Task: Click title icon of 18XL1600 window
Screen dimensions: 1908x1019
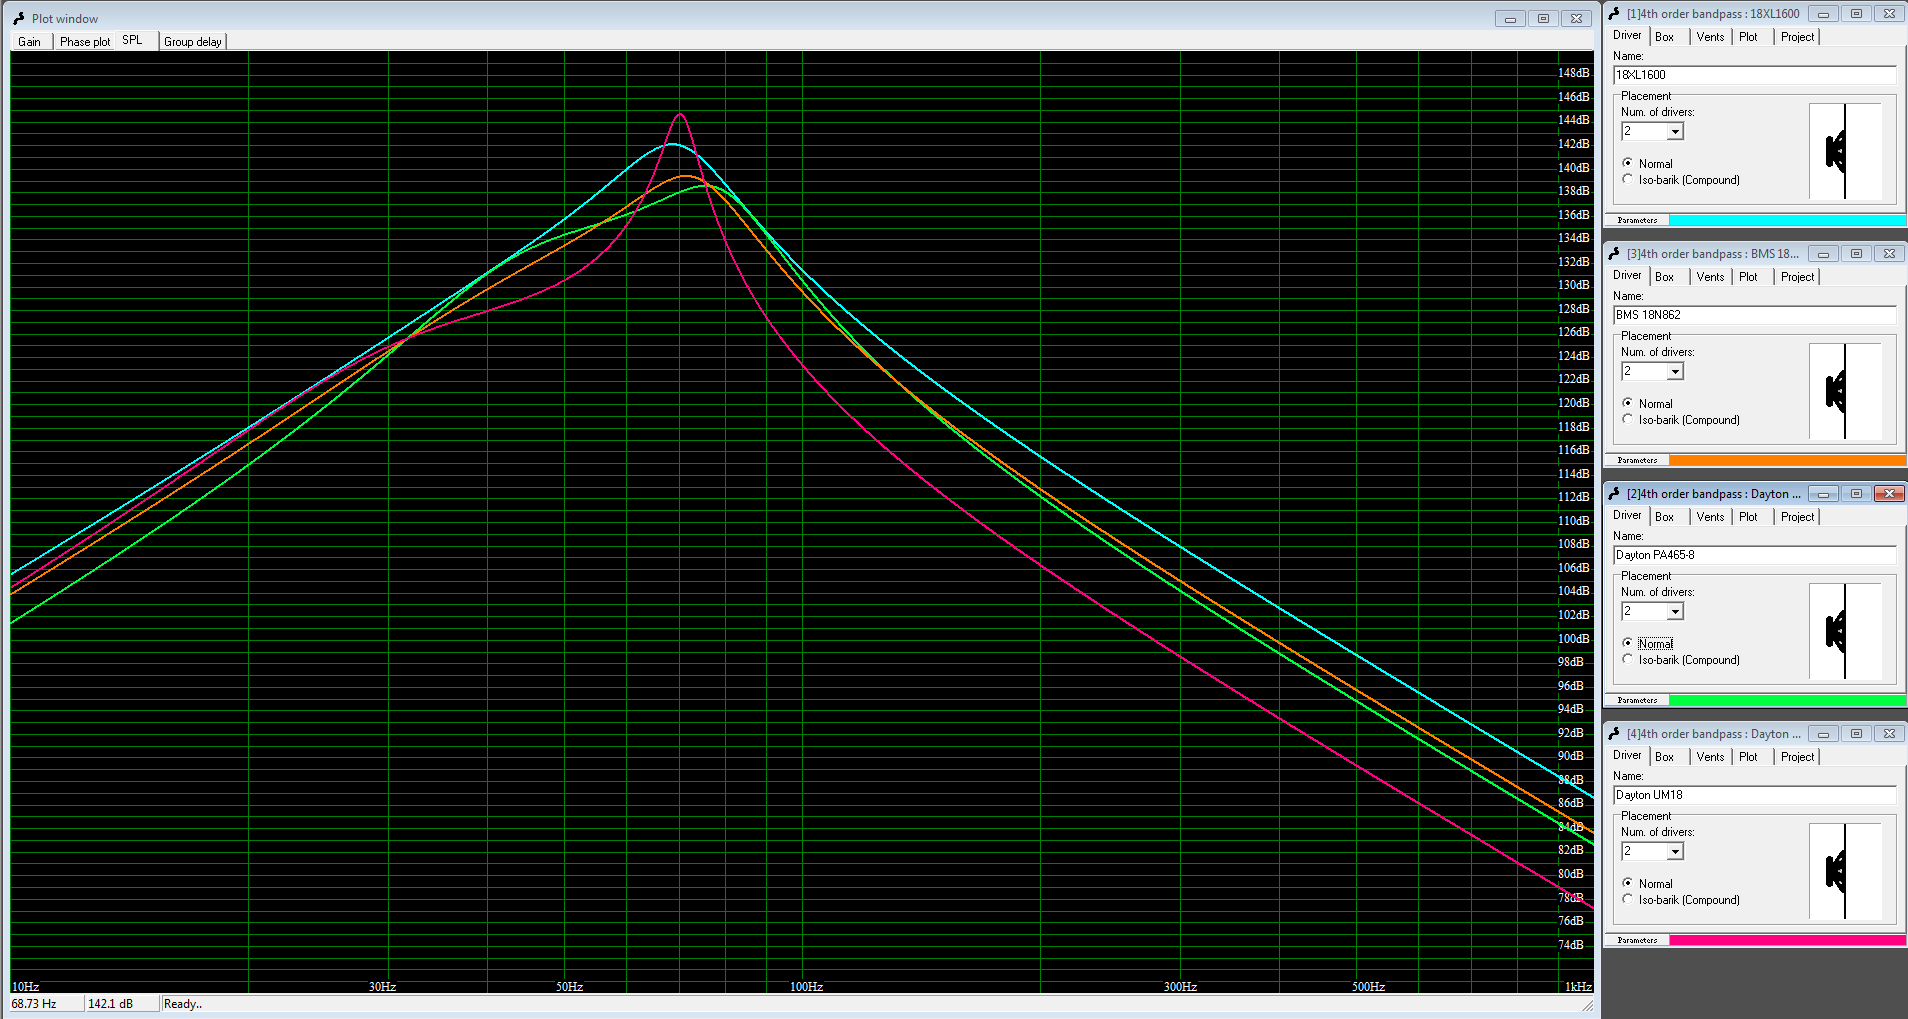Action: point(1614,14)
